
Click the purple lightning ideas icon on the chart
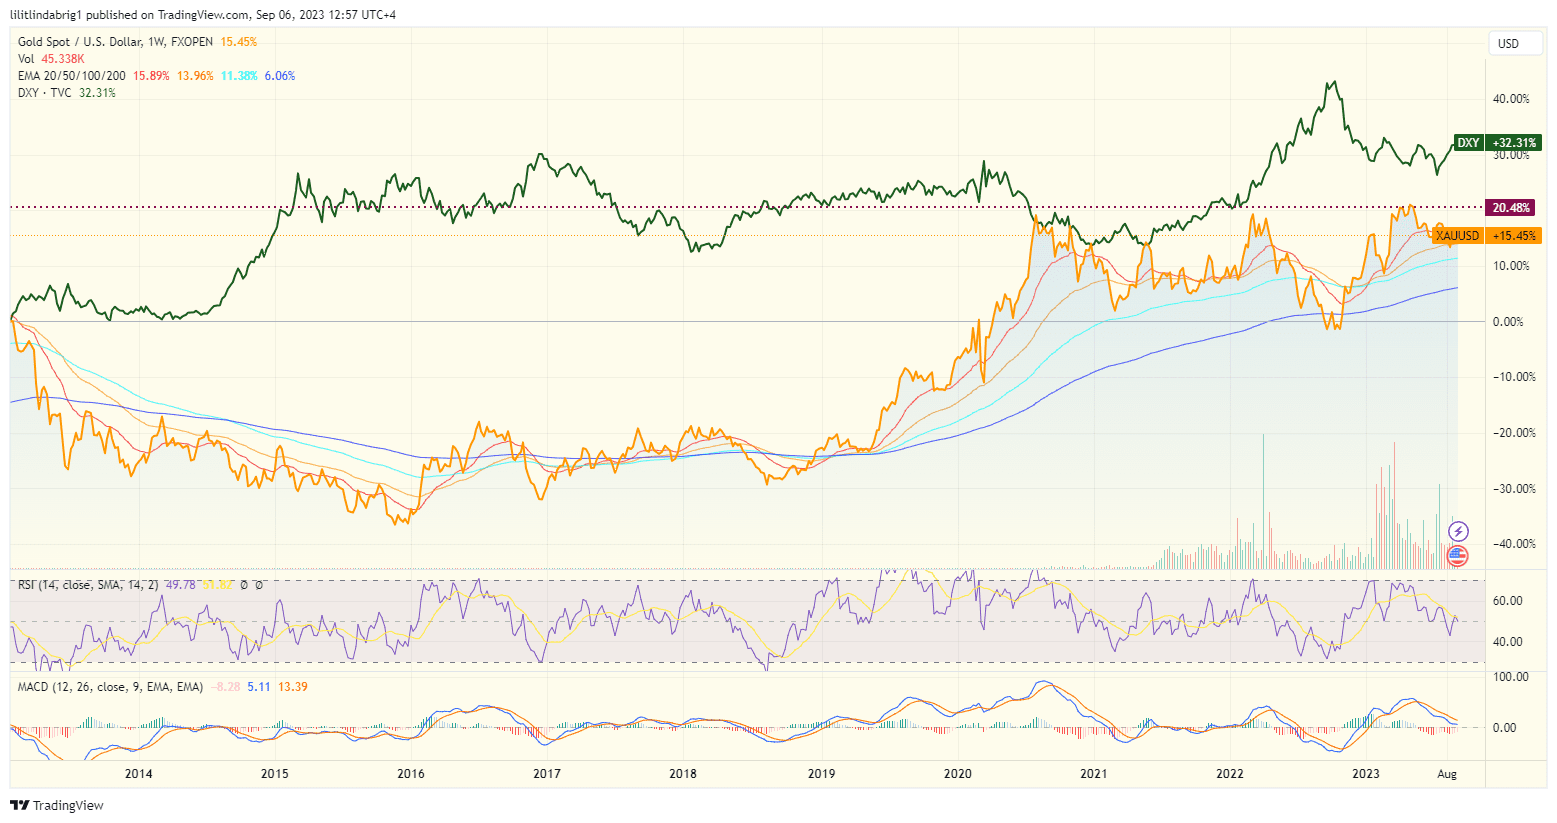click(1459, 531)
